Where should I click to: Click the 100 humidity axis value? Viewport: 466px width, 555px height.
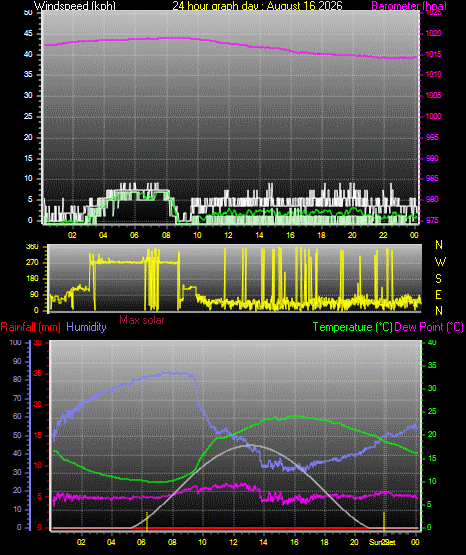point(16,343)
